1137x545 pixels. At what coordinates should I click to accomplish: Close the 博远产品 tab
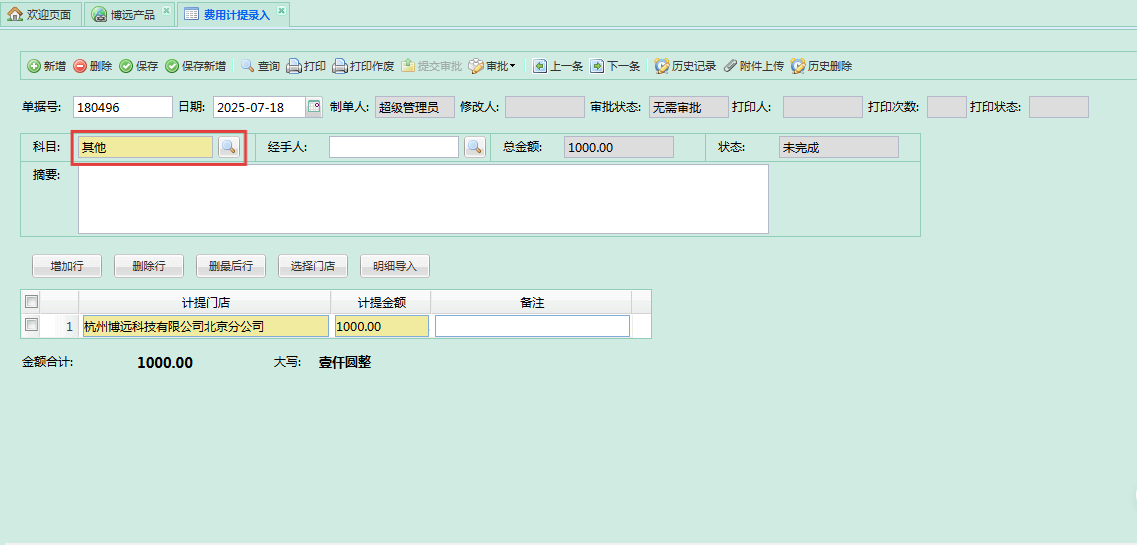coord(166,10)
